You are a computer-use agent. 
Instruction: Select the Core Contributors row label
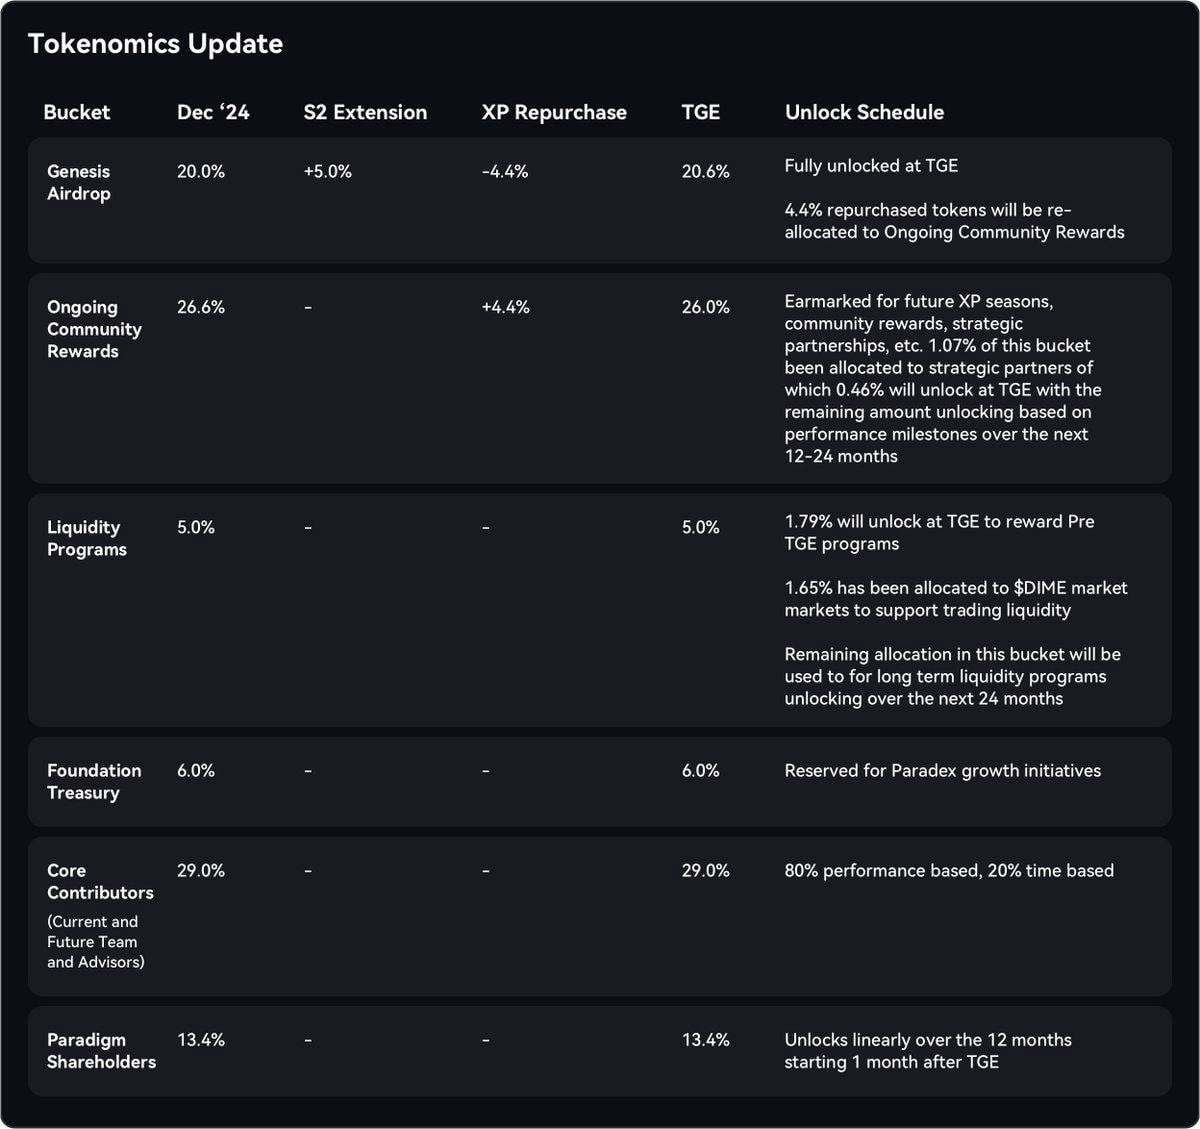(100, 881)
